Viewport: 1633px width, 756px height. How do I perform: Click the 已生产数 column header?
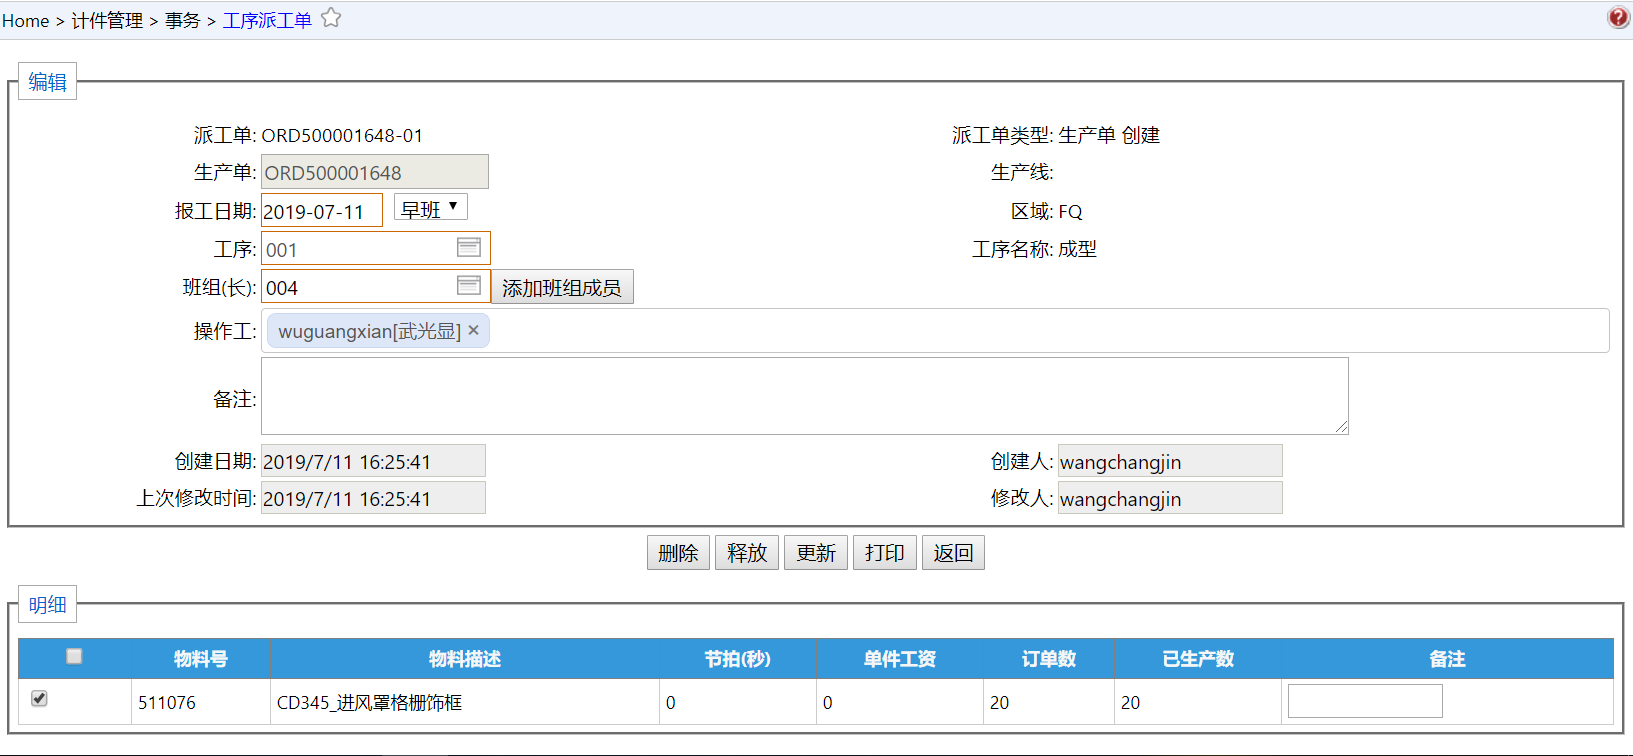1198,659
